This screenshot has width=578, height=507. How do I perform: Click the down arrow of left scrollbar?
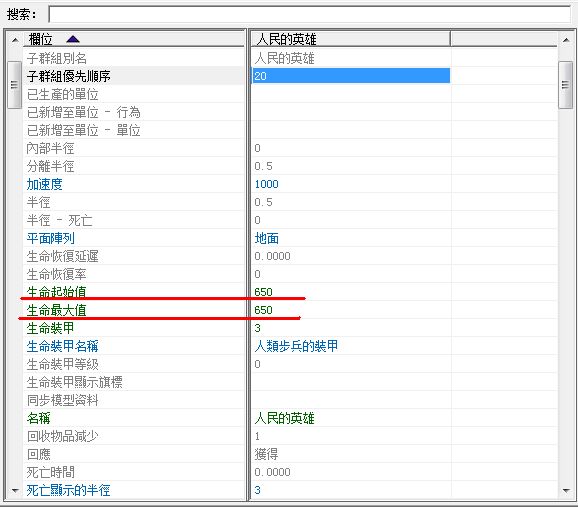click(x=15, y=490)
